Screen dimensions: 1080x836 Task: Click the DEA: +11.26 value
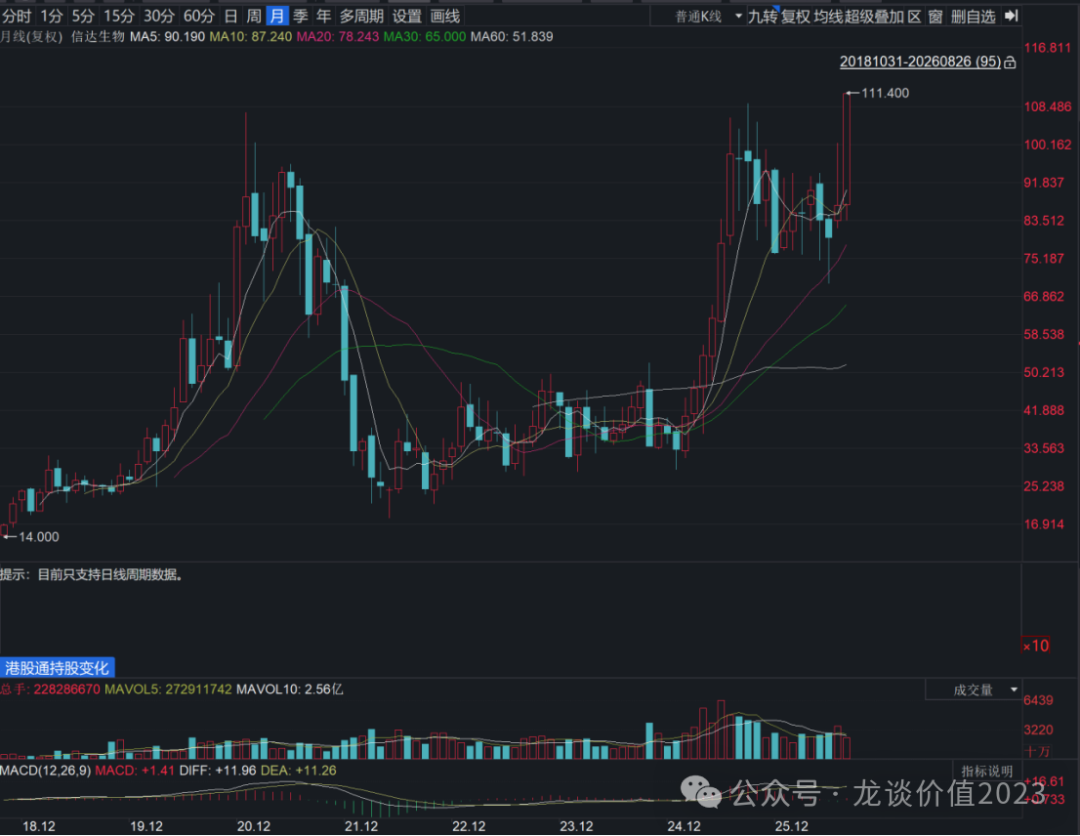click(298, 771)
